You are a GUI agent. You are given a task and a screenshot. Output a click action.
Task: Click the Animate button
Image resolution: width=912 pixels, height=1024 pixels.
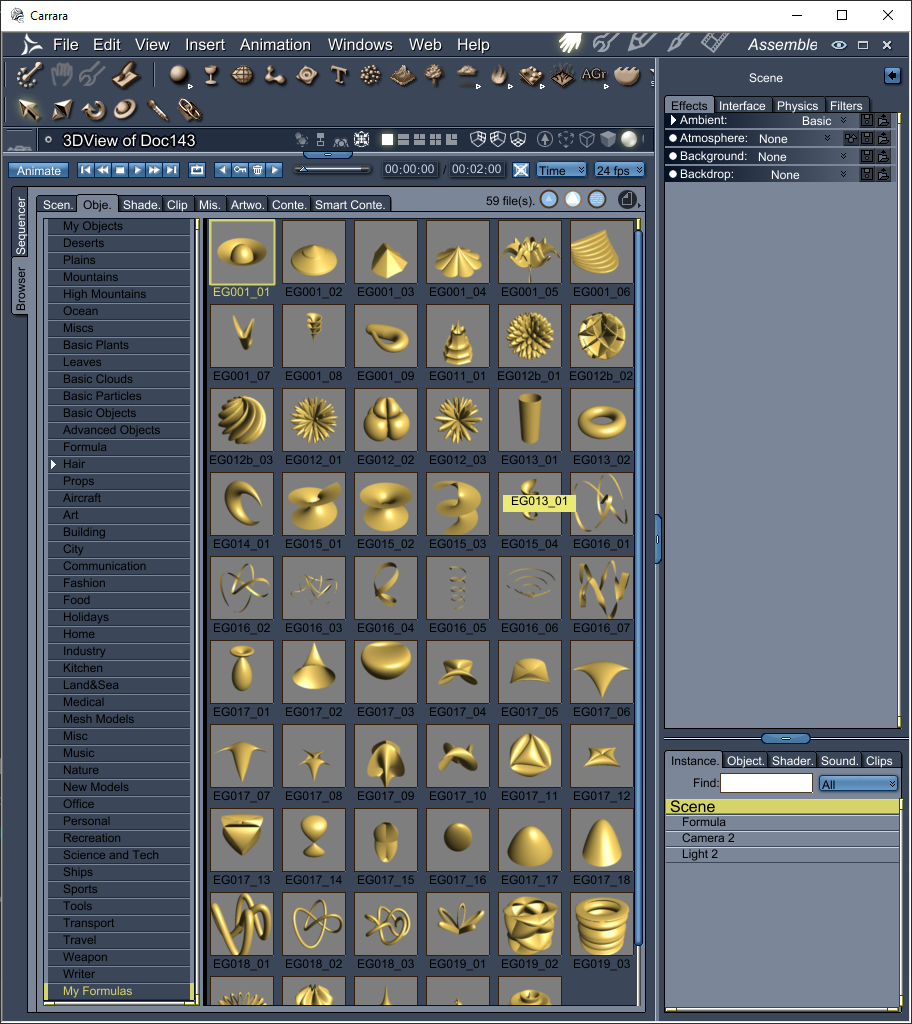coord(39,170)
